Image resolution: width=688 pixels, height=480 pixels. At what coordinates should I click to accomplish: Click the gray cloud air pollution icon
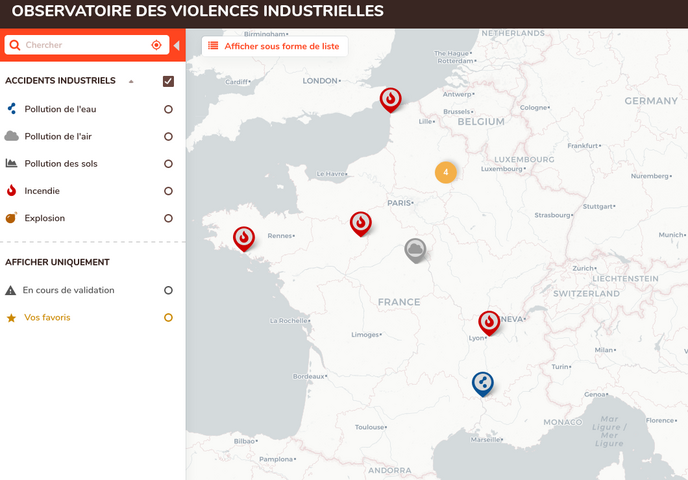(11, 136)
